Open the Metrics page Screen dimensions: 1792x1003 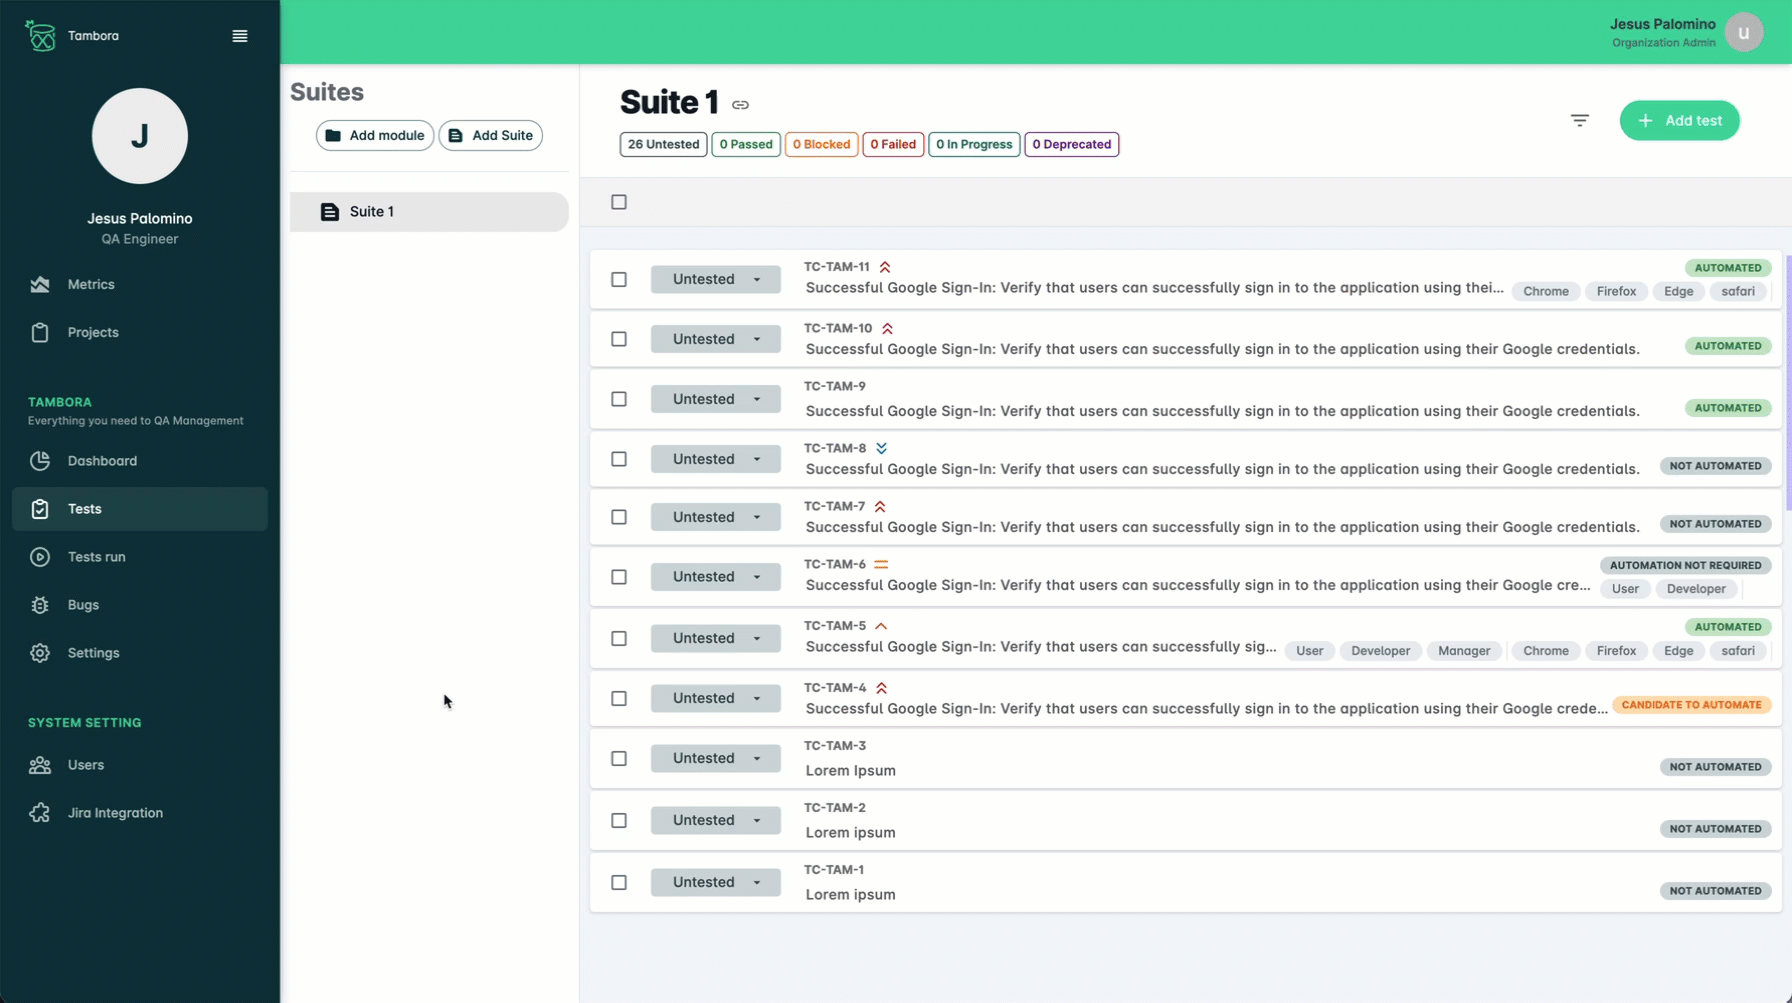140,285
